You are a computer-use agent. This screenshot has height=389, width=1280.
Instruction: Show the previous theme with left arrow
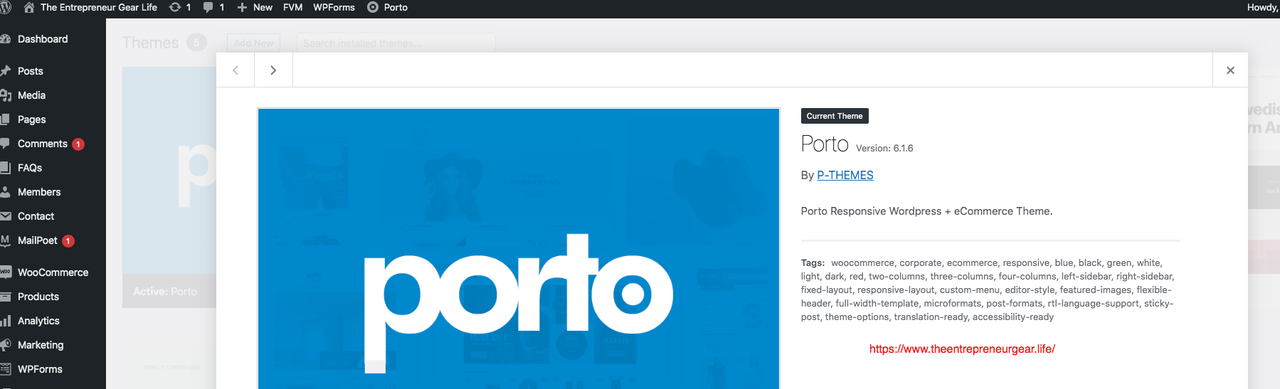(236, 70)
